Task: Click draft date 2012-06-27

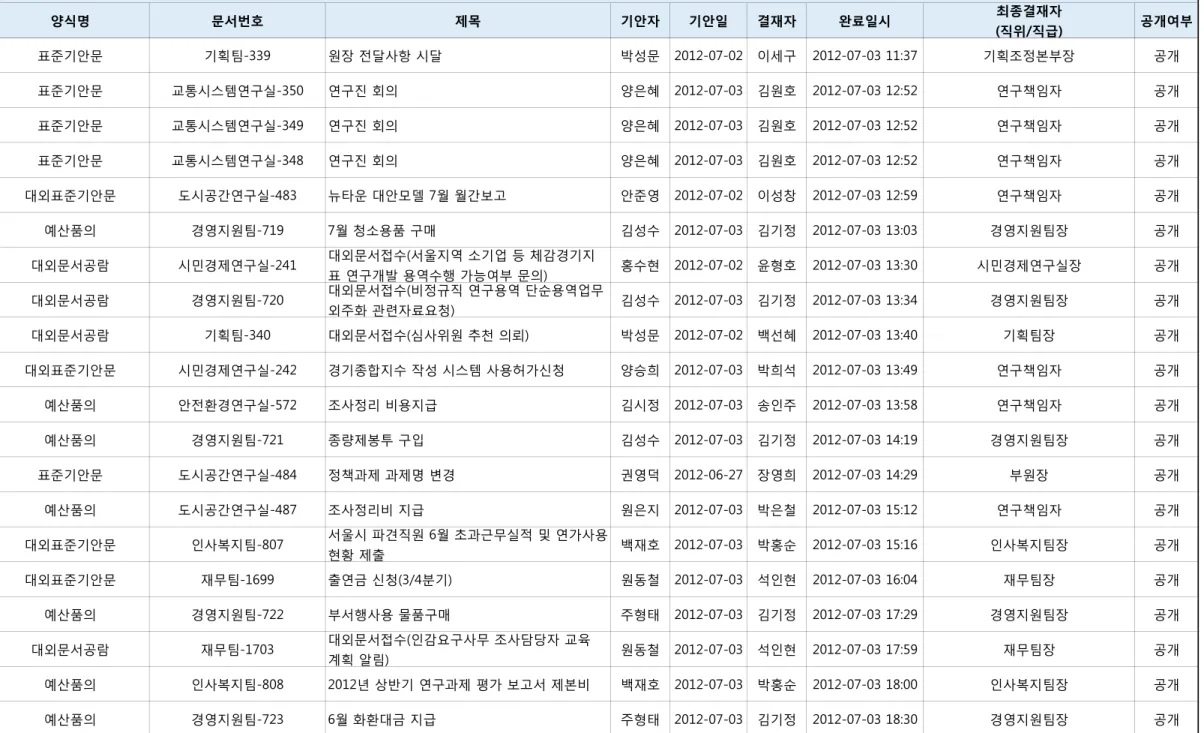Action: coord(708,476)
